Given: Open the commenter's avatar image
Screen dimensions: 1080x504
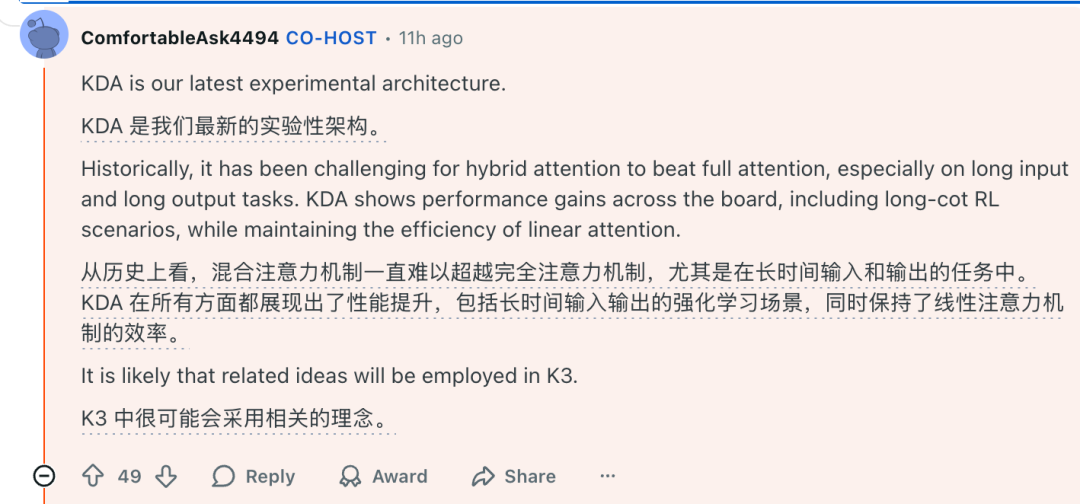Looking at the screenshot, I should [44, 36].
